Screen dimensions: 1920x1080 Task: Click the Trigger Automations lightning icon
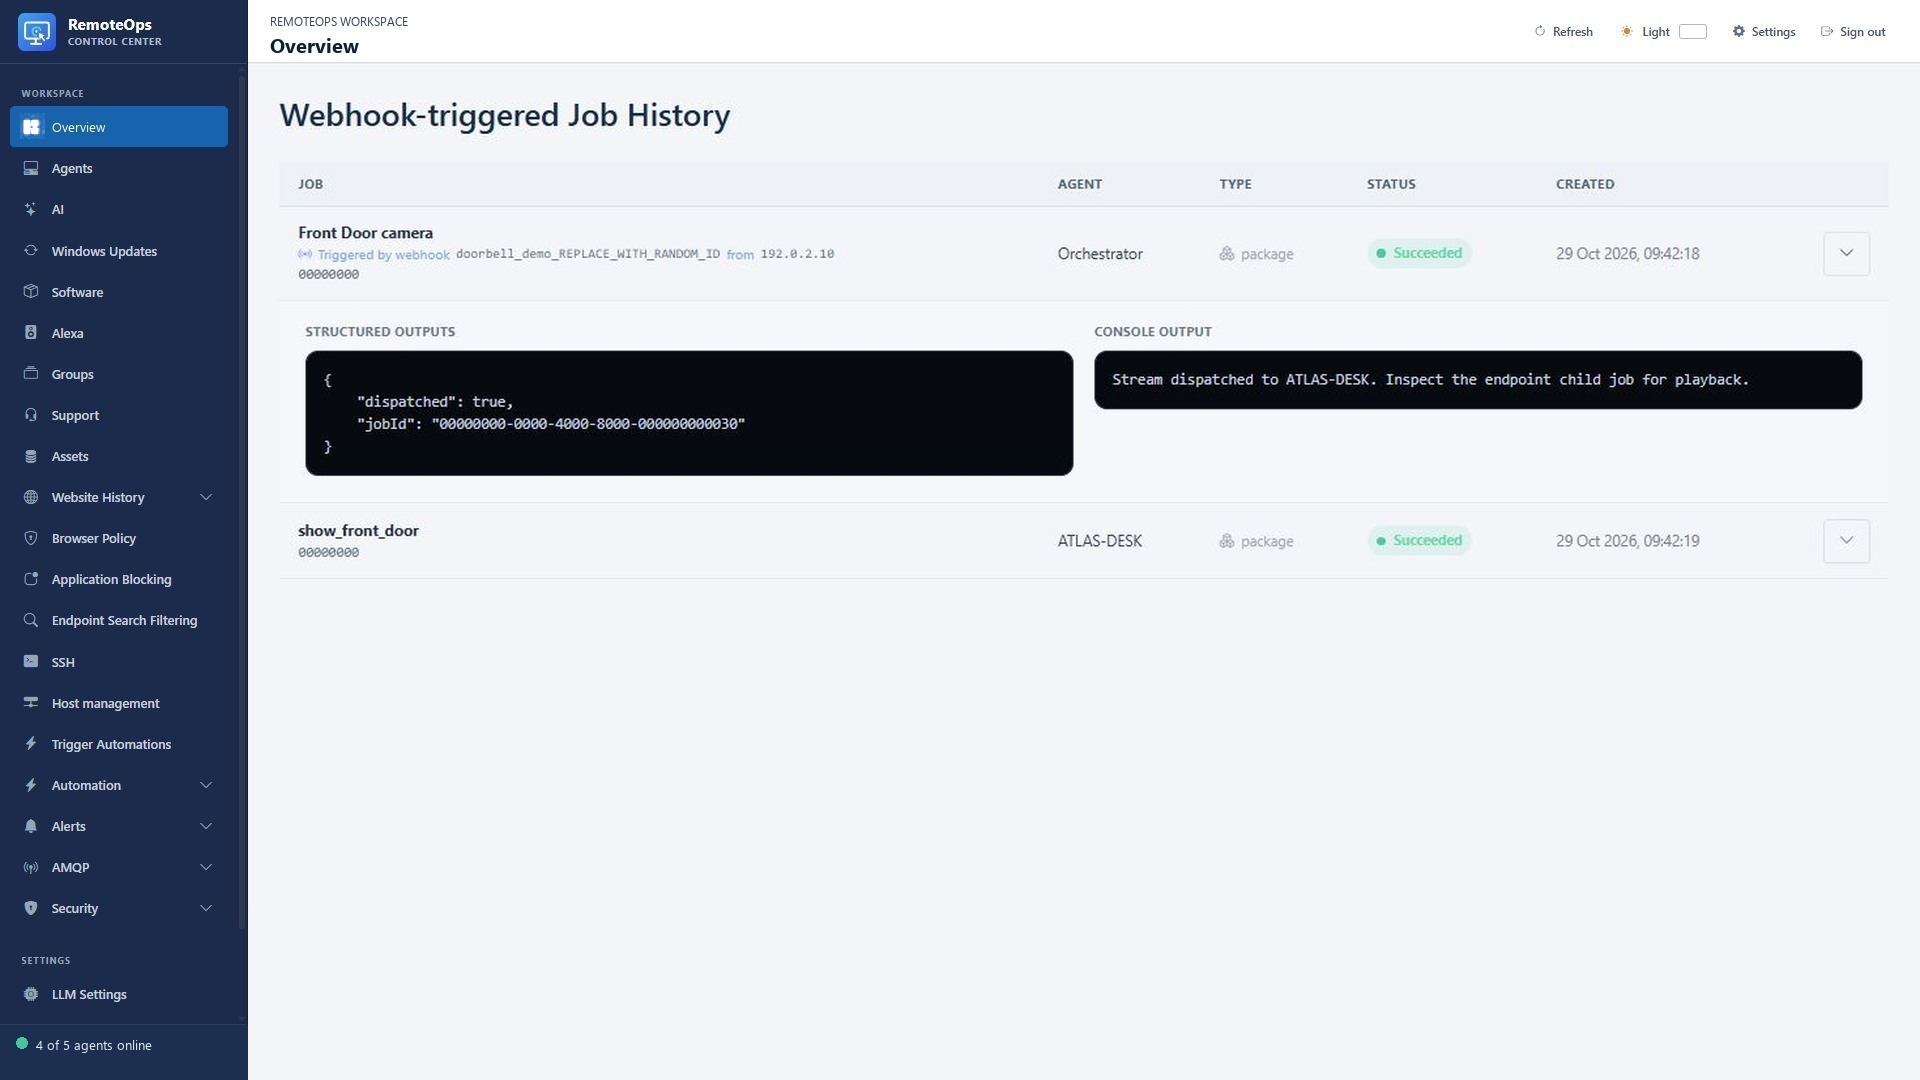point(31,744)
